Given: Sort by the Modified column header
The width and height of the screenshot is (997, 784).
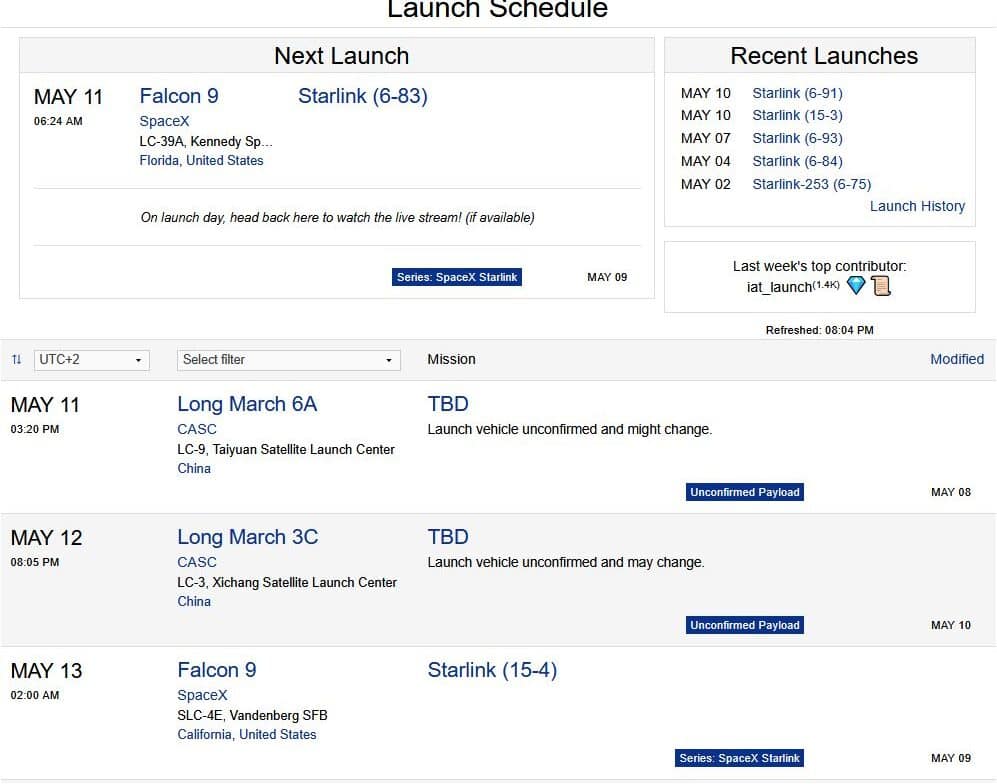Looking at the screenshot, I should 956,359.
